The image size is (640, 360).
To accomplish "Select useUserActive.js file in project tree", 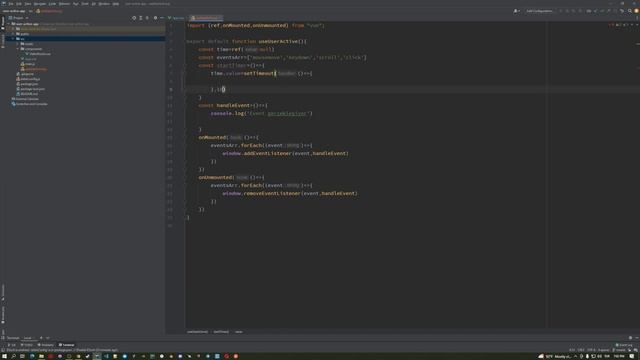I will point(34,69).
